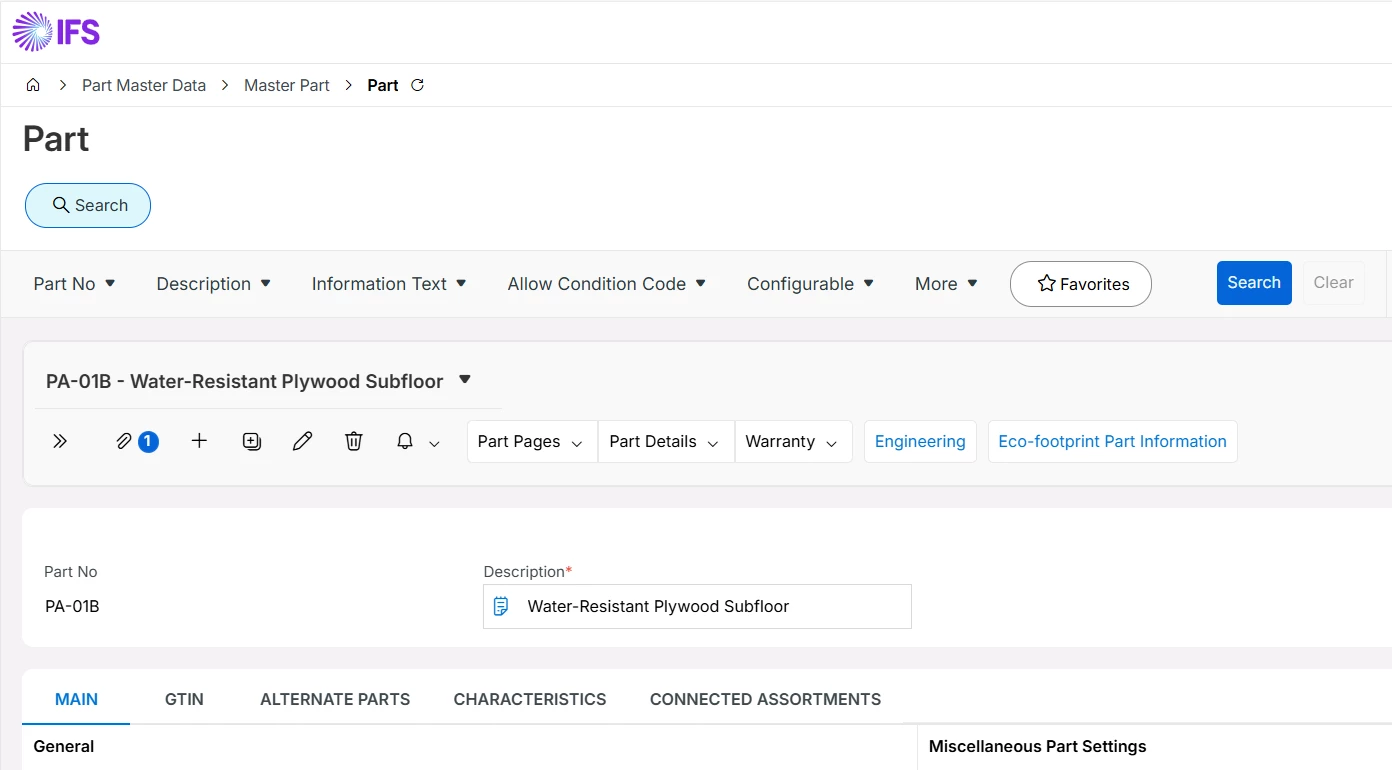Expand record panel with double chevron icon

click(x=60, y=441)
